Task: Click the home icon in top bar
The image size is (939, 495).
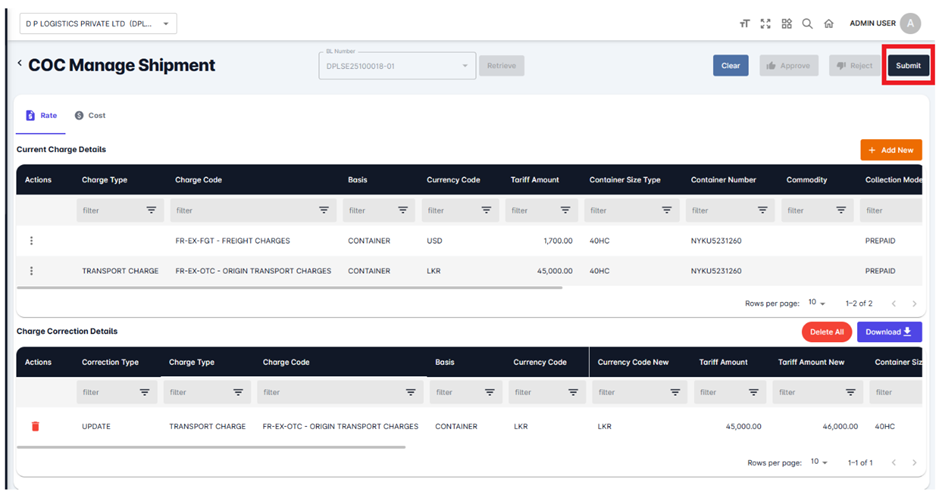Action: (x=828, y=24)
